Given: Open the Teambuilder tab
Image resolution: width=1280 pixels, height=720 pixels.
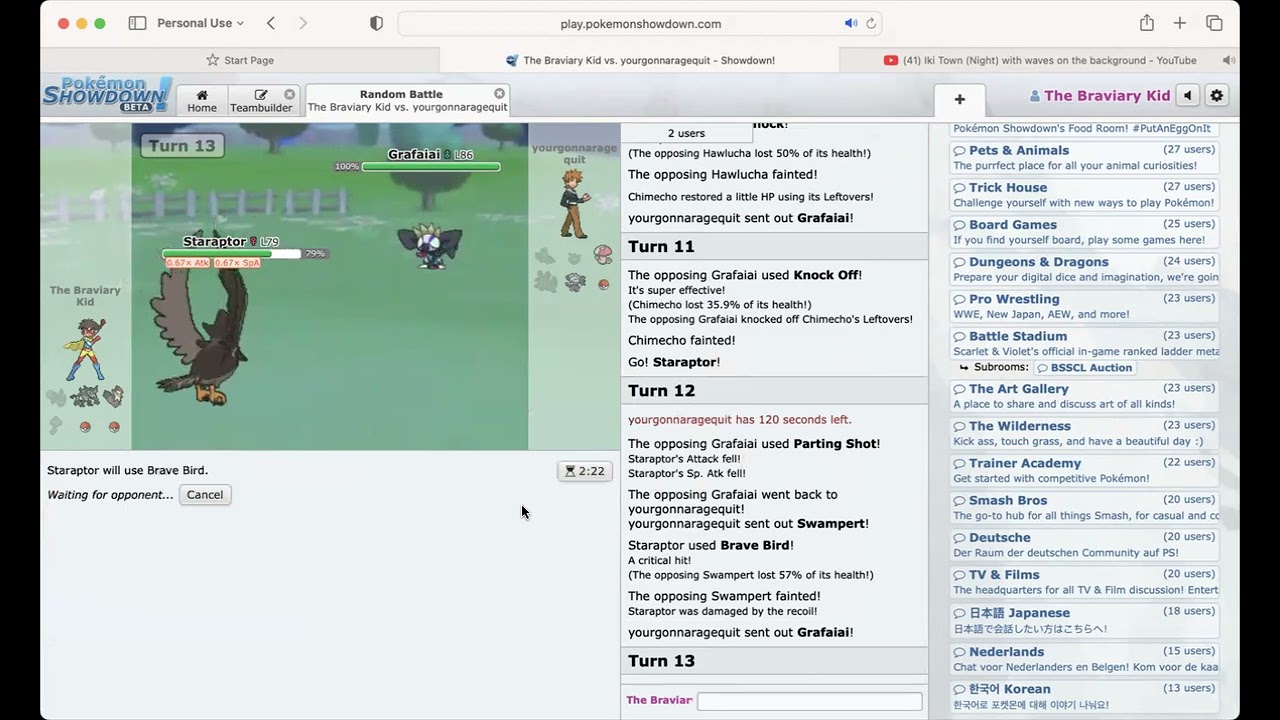Looking at the screenshot, I should coord(262,101).
